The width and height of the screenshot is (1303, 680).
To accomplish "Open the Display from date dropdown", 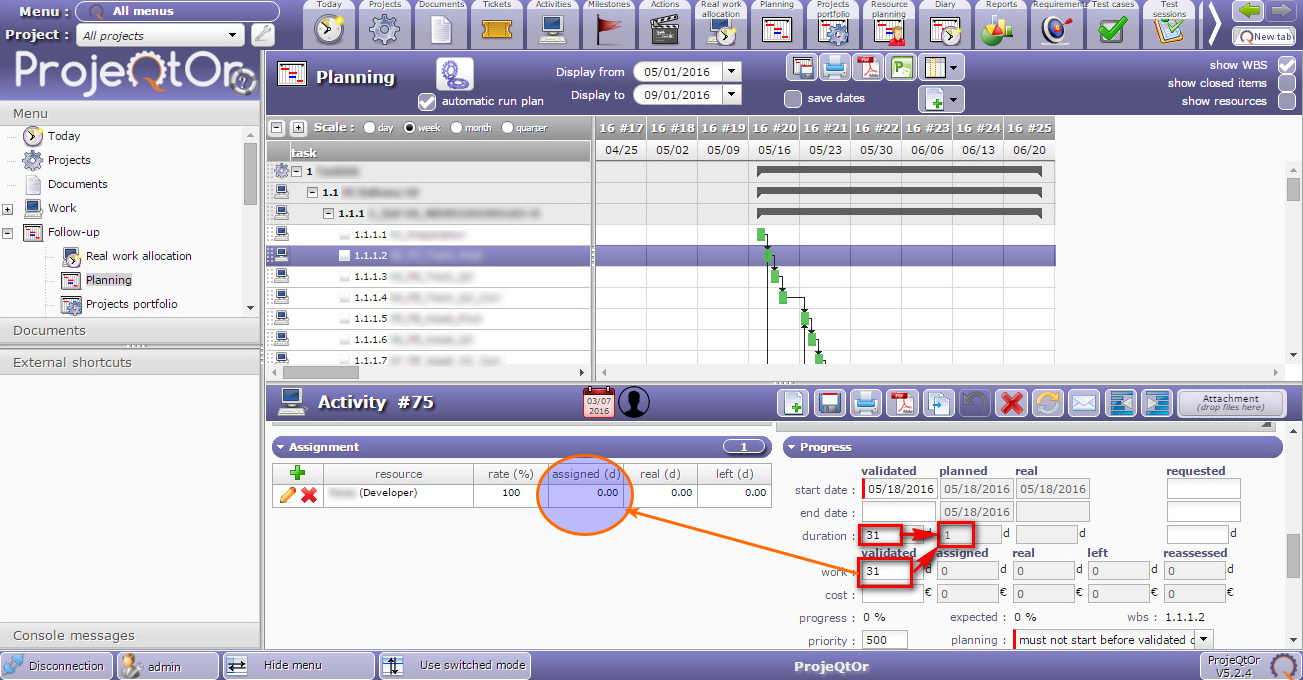I will (732, 72).
